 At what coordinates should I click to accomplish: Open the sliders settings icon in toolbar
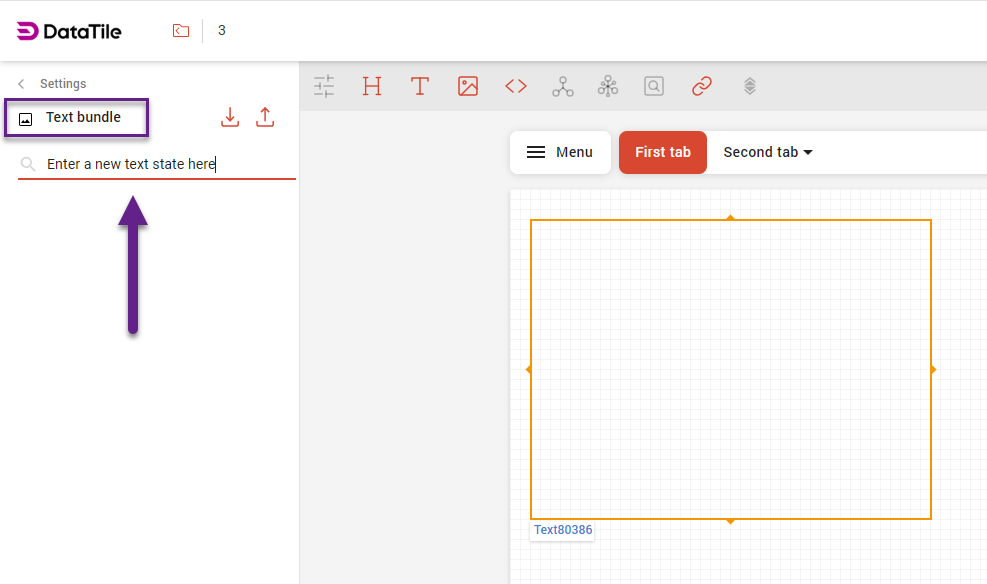click(x=324, y=86)
